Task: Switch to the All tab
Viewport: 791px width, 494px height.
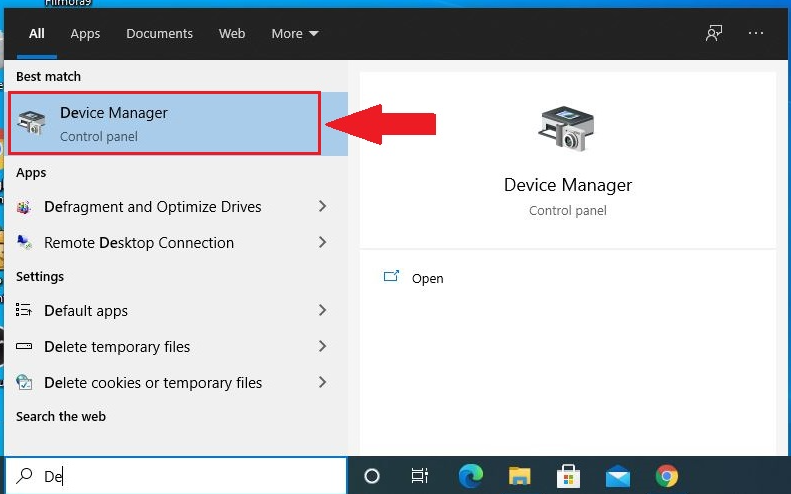Action: pos(36,33)
